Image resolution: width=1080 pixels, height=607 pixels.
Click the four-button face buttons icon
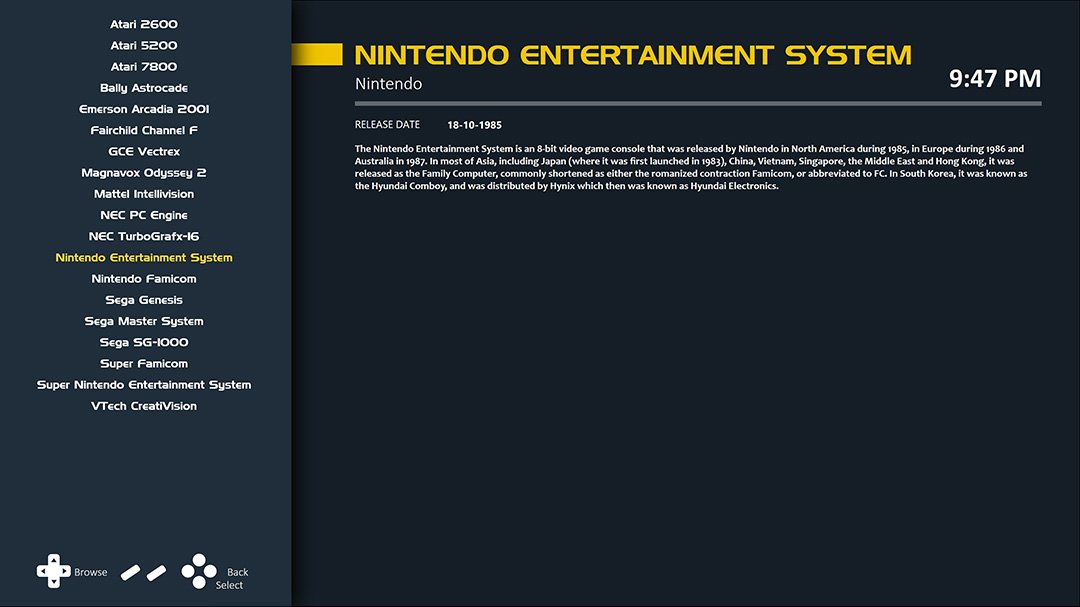[199, 571]
